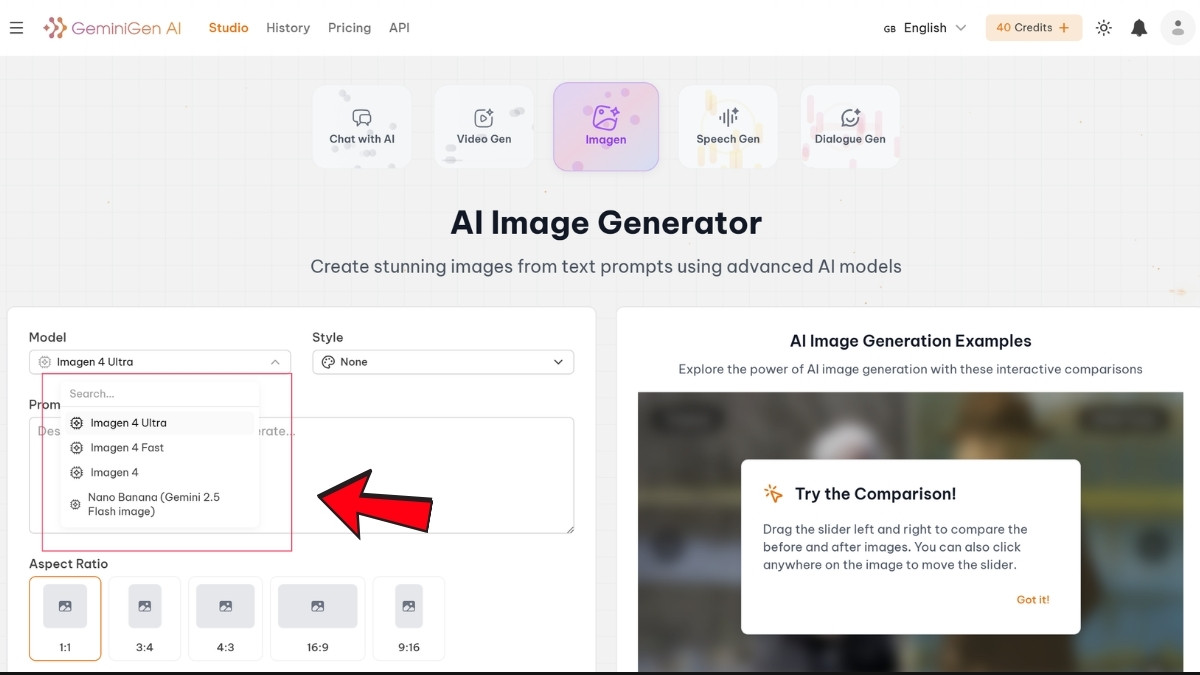Select the 1:1 aspect ratio
The width and height of the screenshot is (1200, 675).
[x=65, y=618]
